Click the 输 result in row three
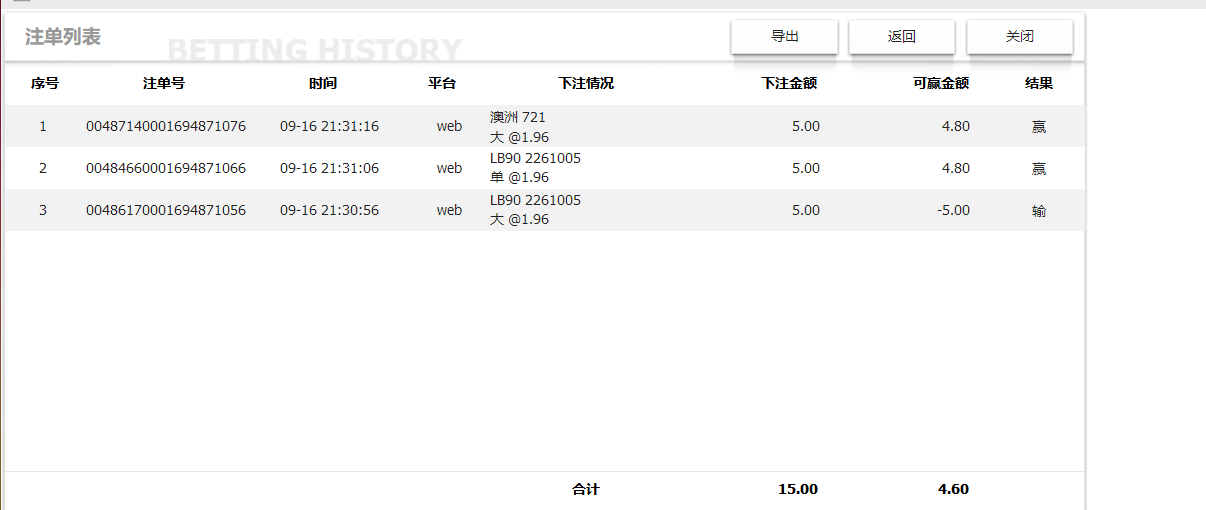 [x=1039, y=211]
